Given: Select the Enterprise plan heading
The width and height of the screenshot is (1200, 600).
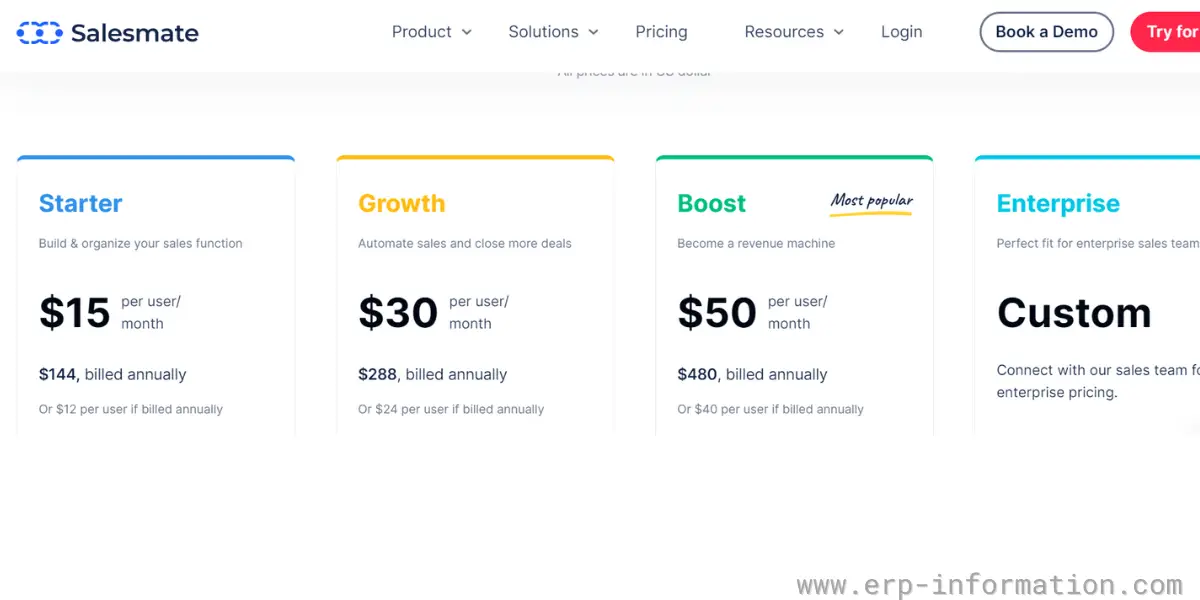Looking at the screenshot, I should [x=1058, y=204].
